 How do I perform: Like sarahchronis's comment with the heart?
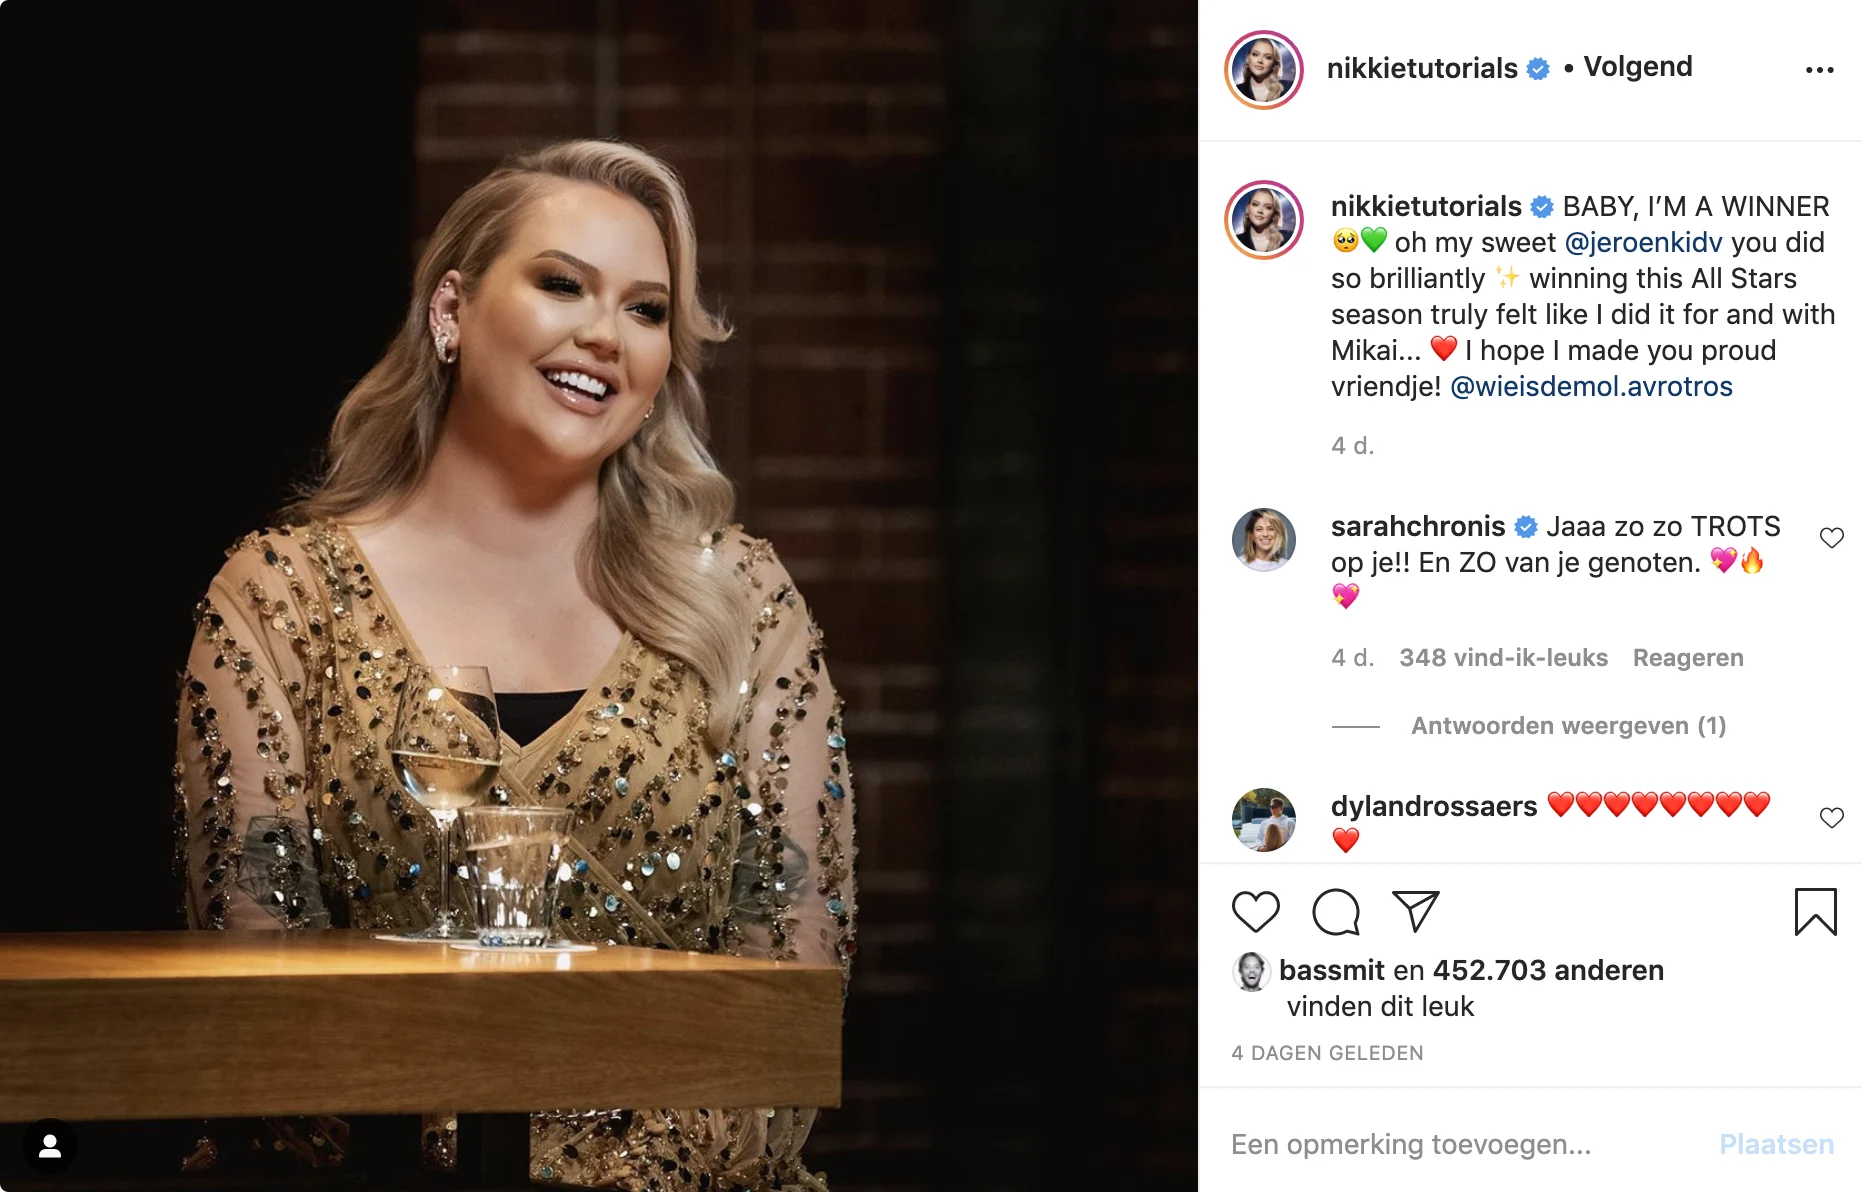(1831, 538)
